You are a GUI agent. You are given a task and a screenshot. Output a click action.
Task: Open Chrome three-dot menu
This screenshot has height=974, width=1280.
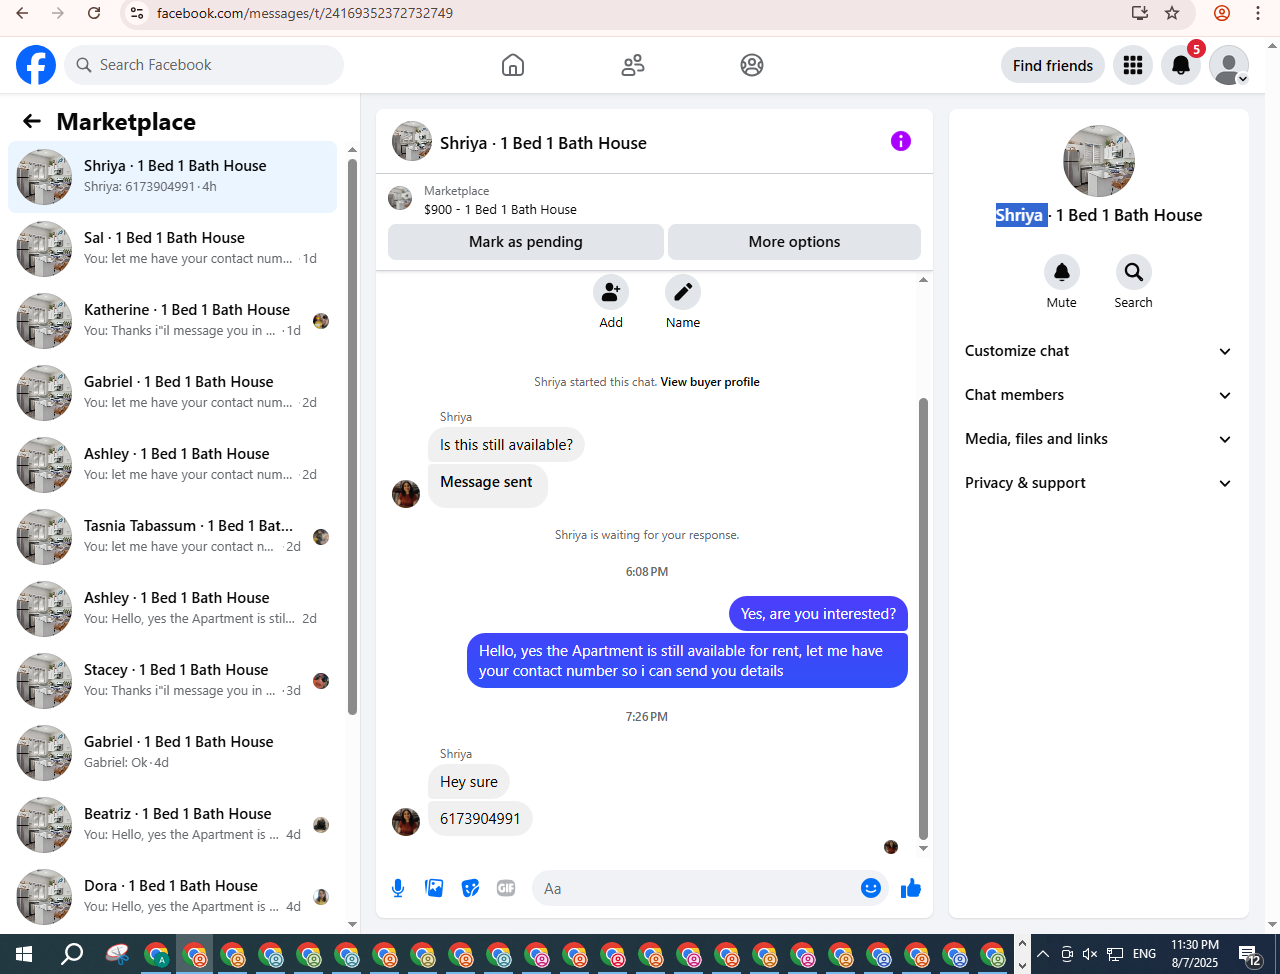point(1258,13)
